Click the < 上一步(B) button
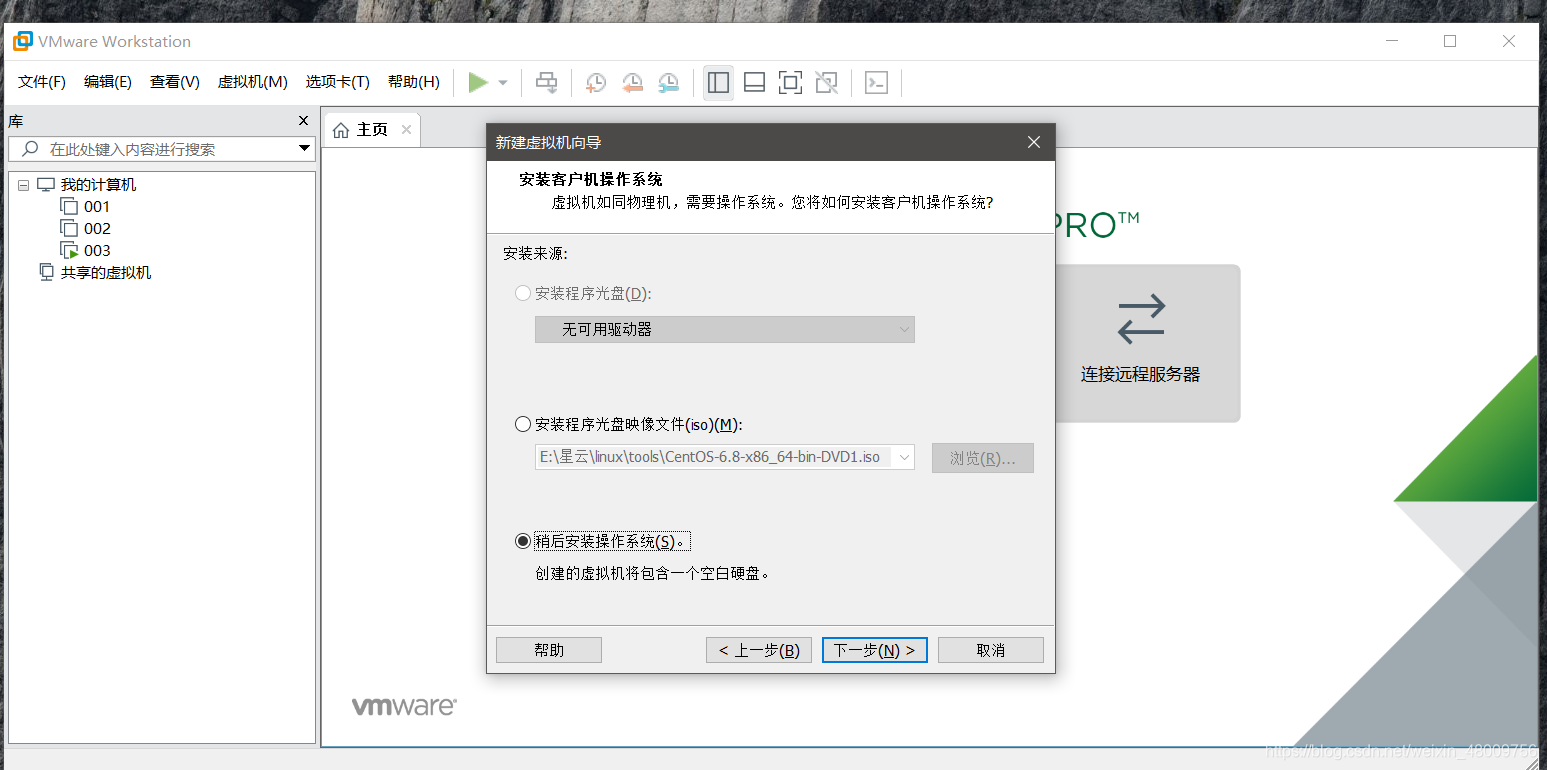This screenshot has height=770, width=1547. click(x=759, y=650)
